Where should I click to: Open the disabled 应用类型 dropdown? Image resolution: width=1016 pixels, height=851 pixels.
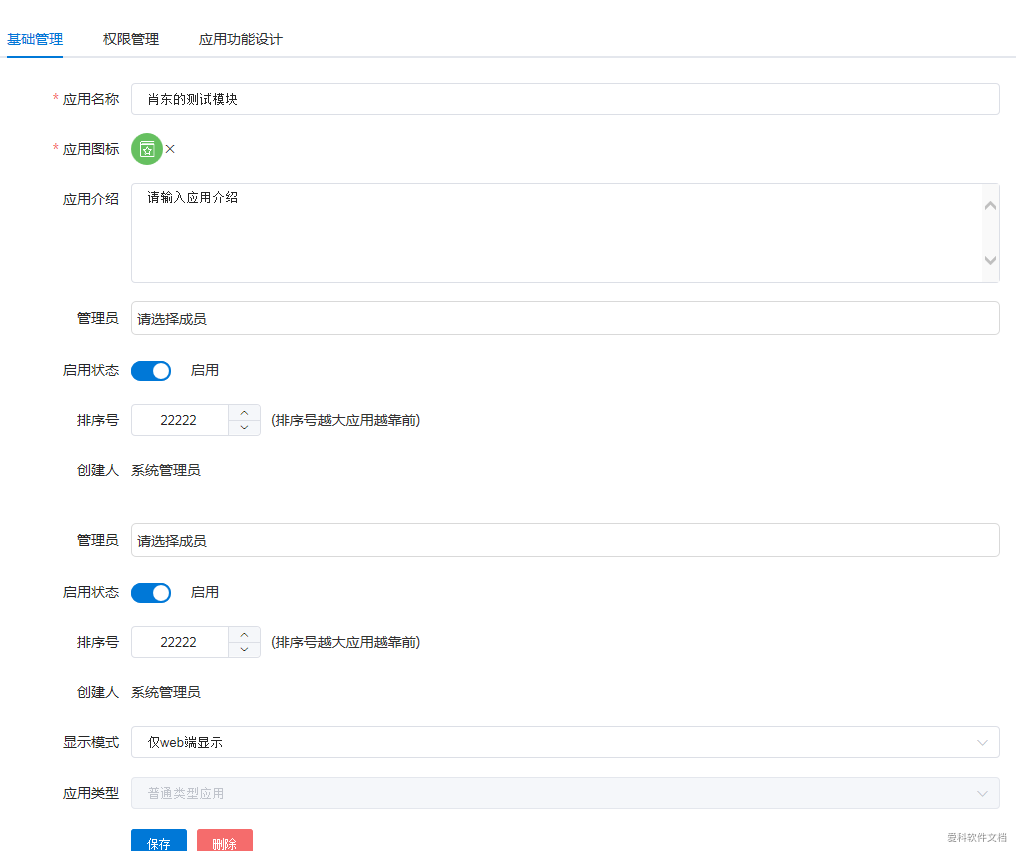565,793
